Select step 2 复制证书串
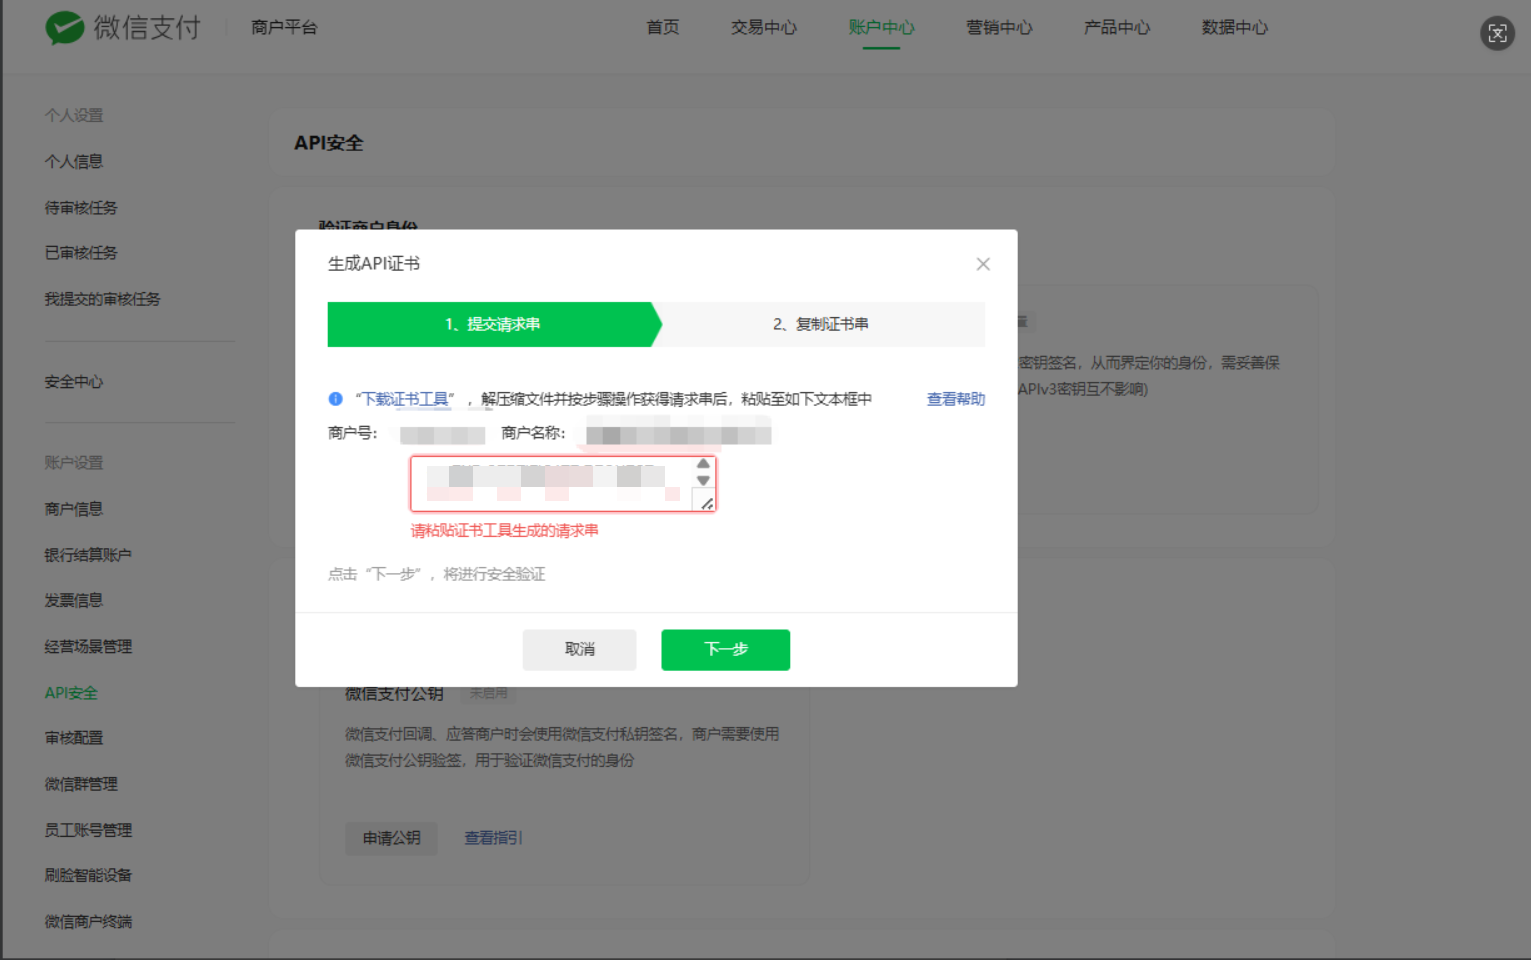The image size is (1531, 960). [x=820, y=324]
